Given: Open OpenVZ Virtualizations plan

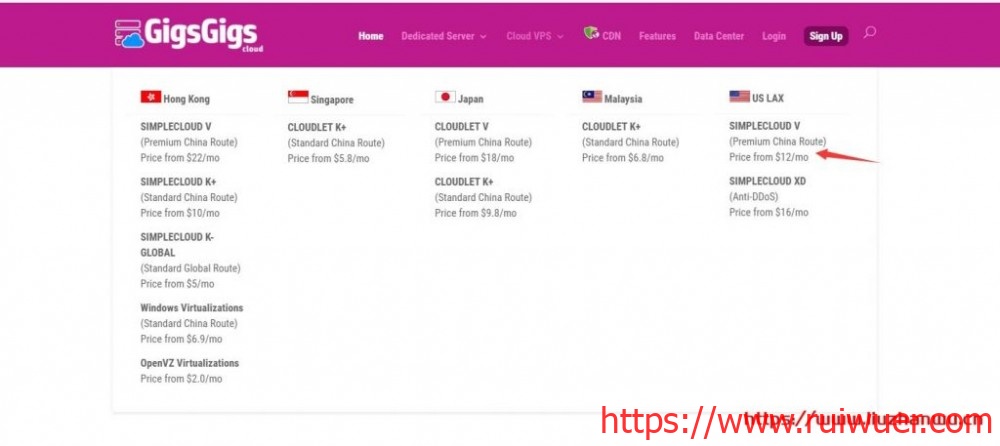Looking at the screenshot, I should [x=189, y=363].
